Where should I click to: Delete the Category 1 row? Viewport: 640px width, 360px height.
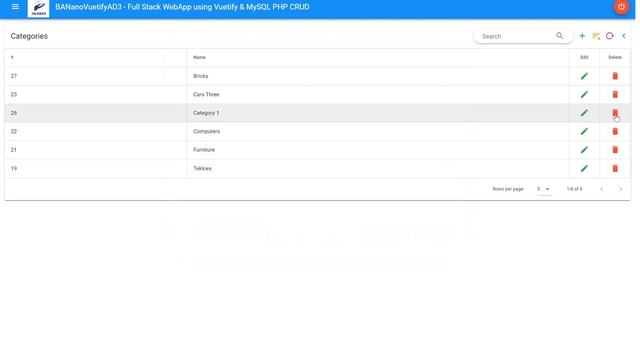pyautogui.click(x=615, y=113)
